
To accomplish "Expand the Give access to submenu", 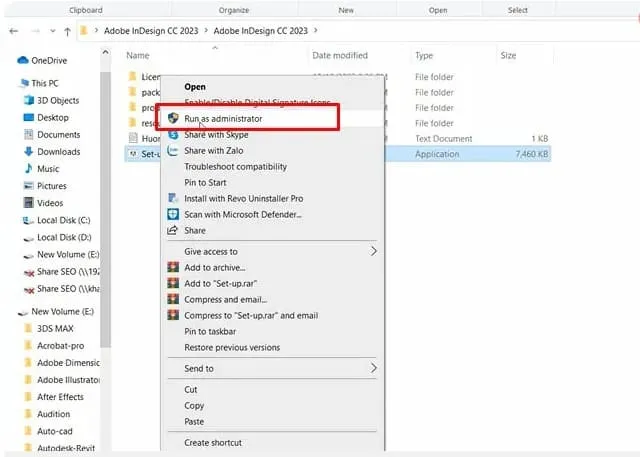I will [273, 252].
